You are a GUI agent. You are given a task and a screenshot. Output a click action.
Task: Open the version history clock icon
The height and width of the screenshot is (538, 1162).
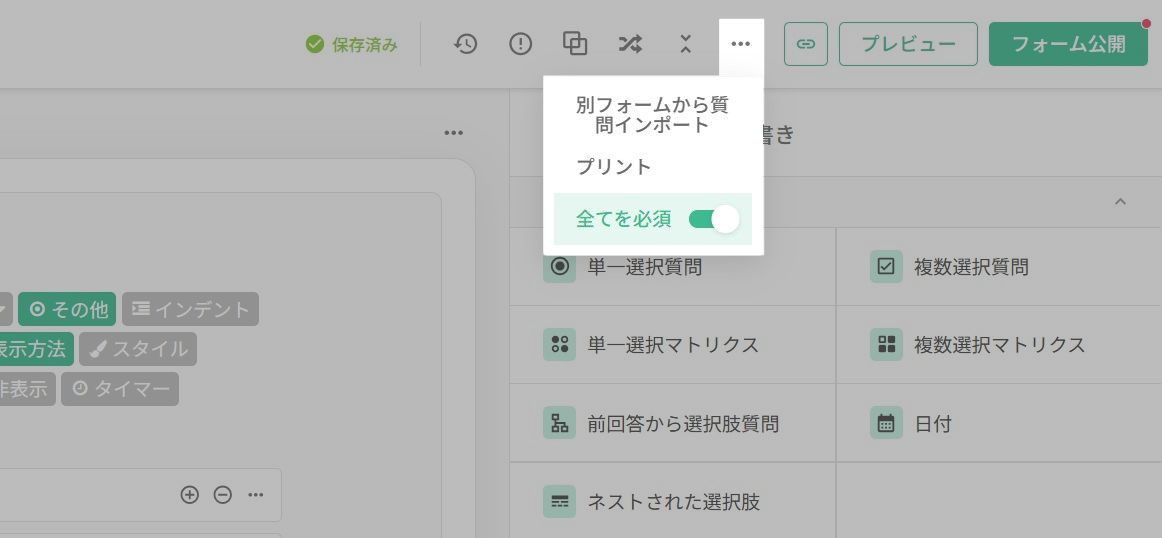pyautogui.click(x=465, y=44)
